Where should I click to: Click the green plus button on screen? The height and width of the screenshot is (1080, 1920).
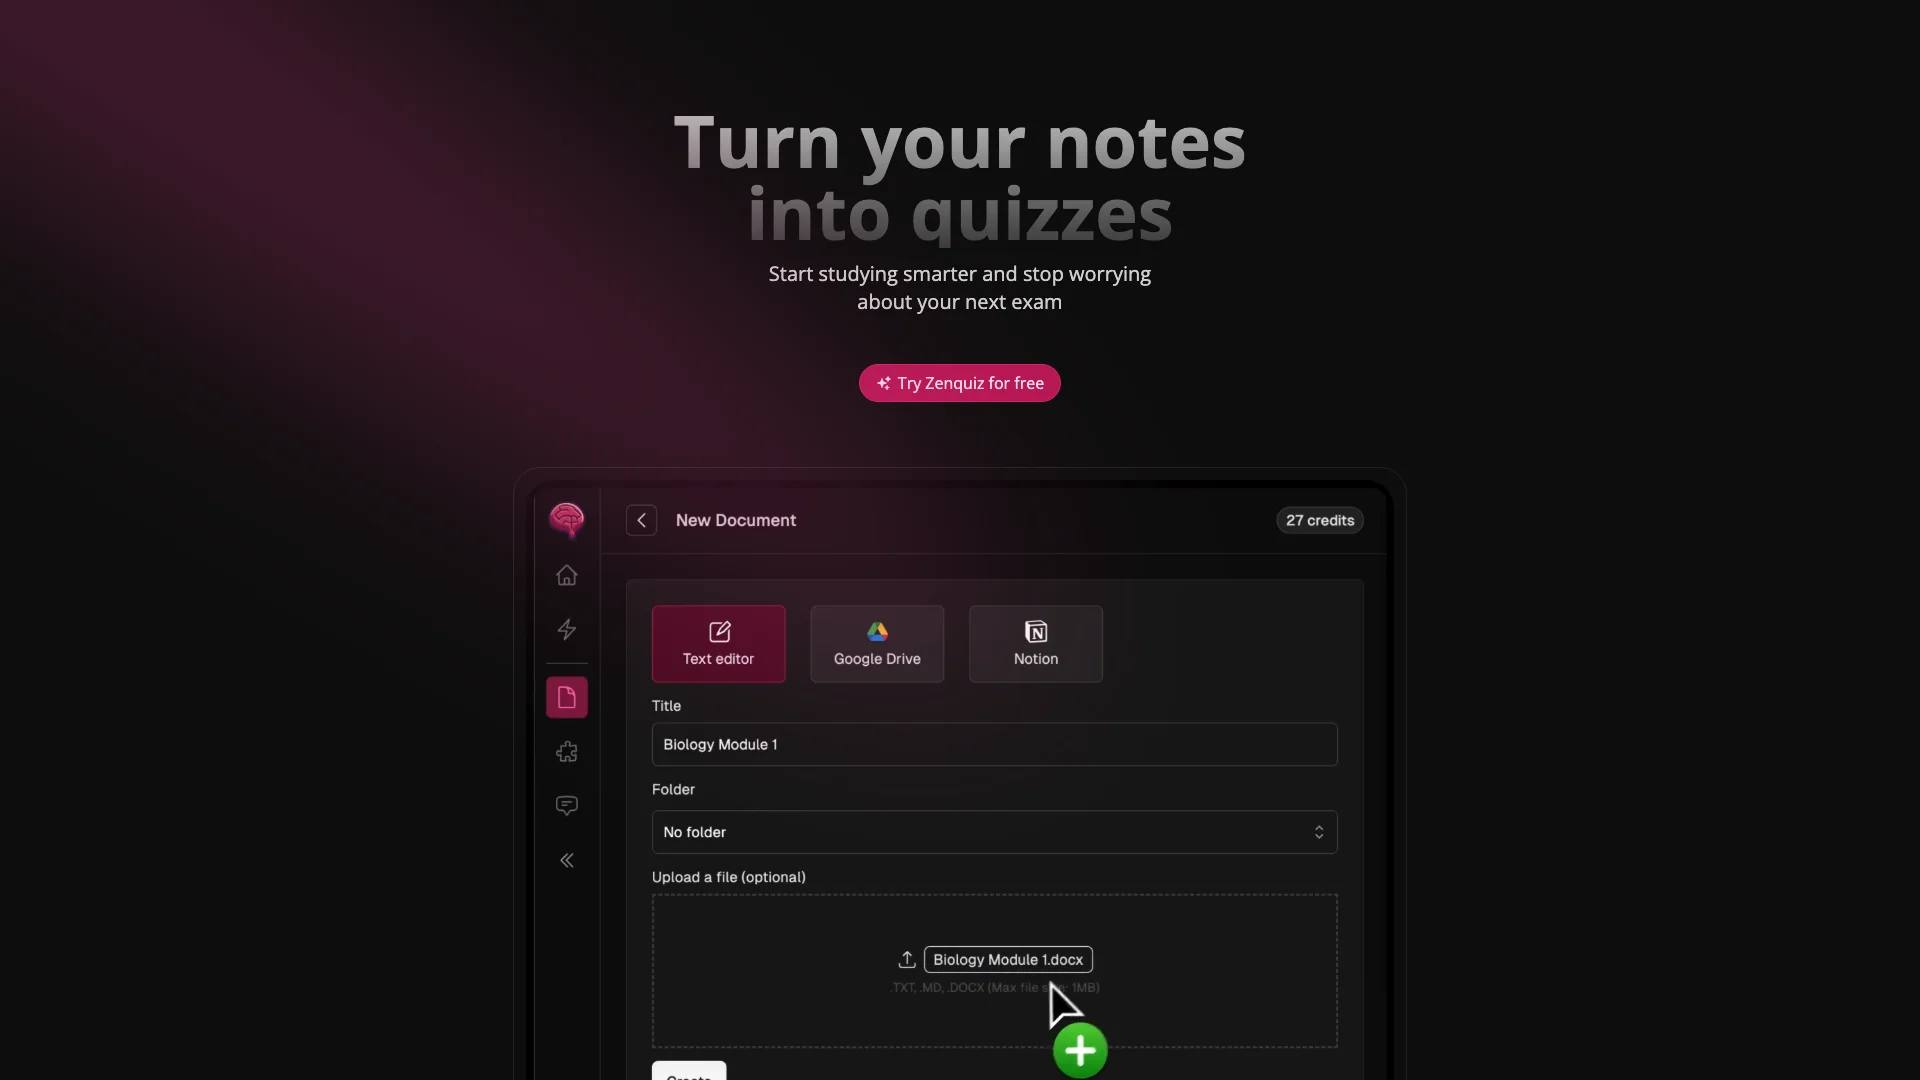point(1080,1048)
